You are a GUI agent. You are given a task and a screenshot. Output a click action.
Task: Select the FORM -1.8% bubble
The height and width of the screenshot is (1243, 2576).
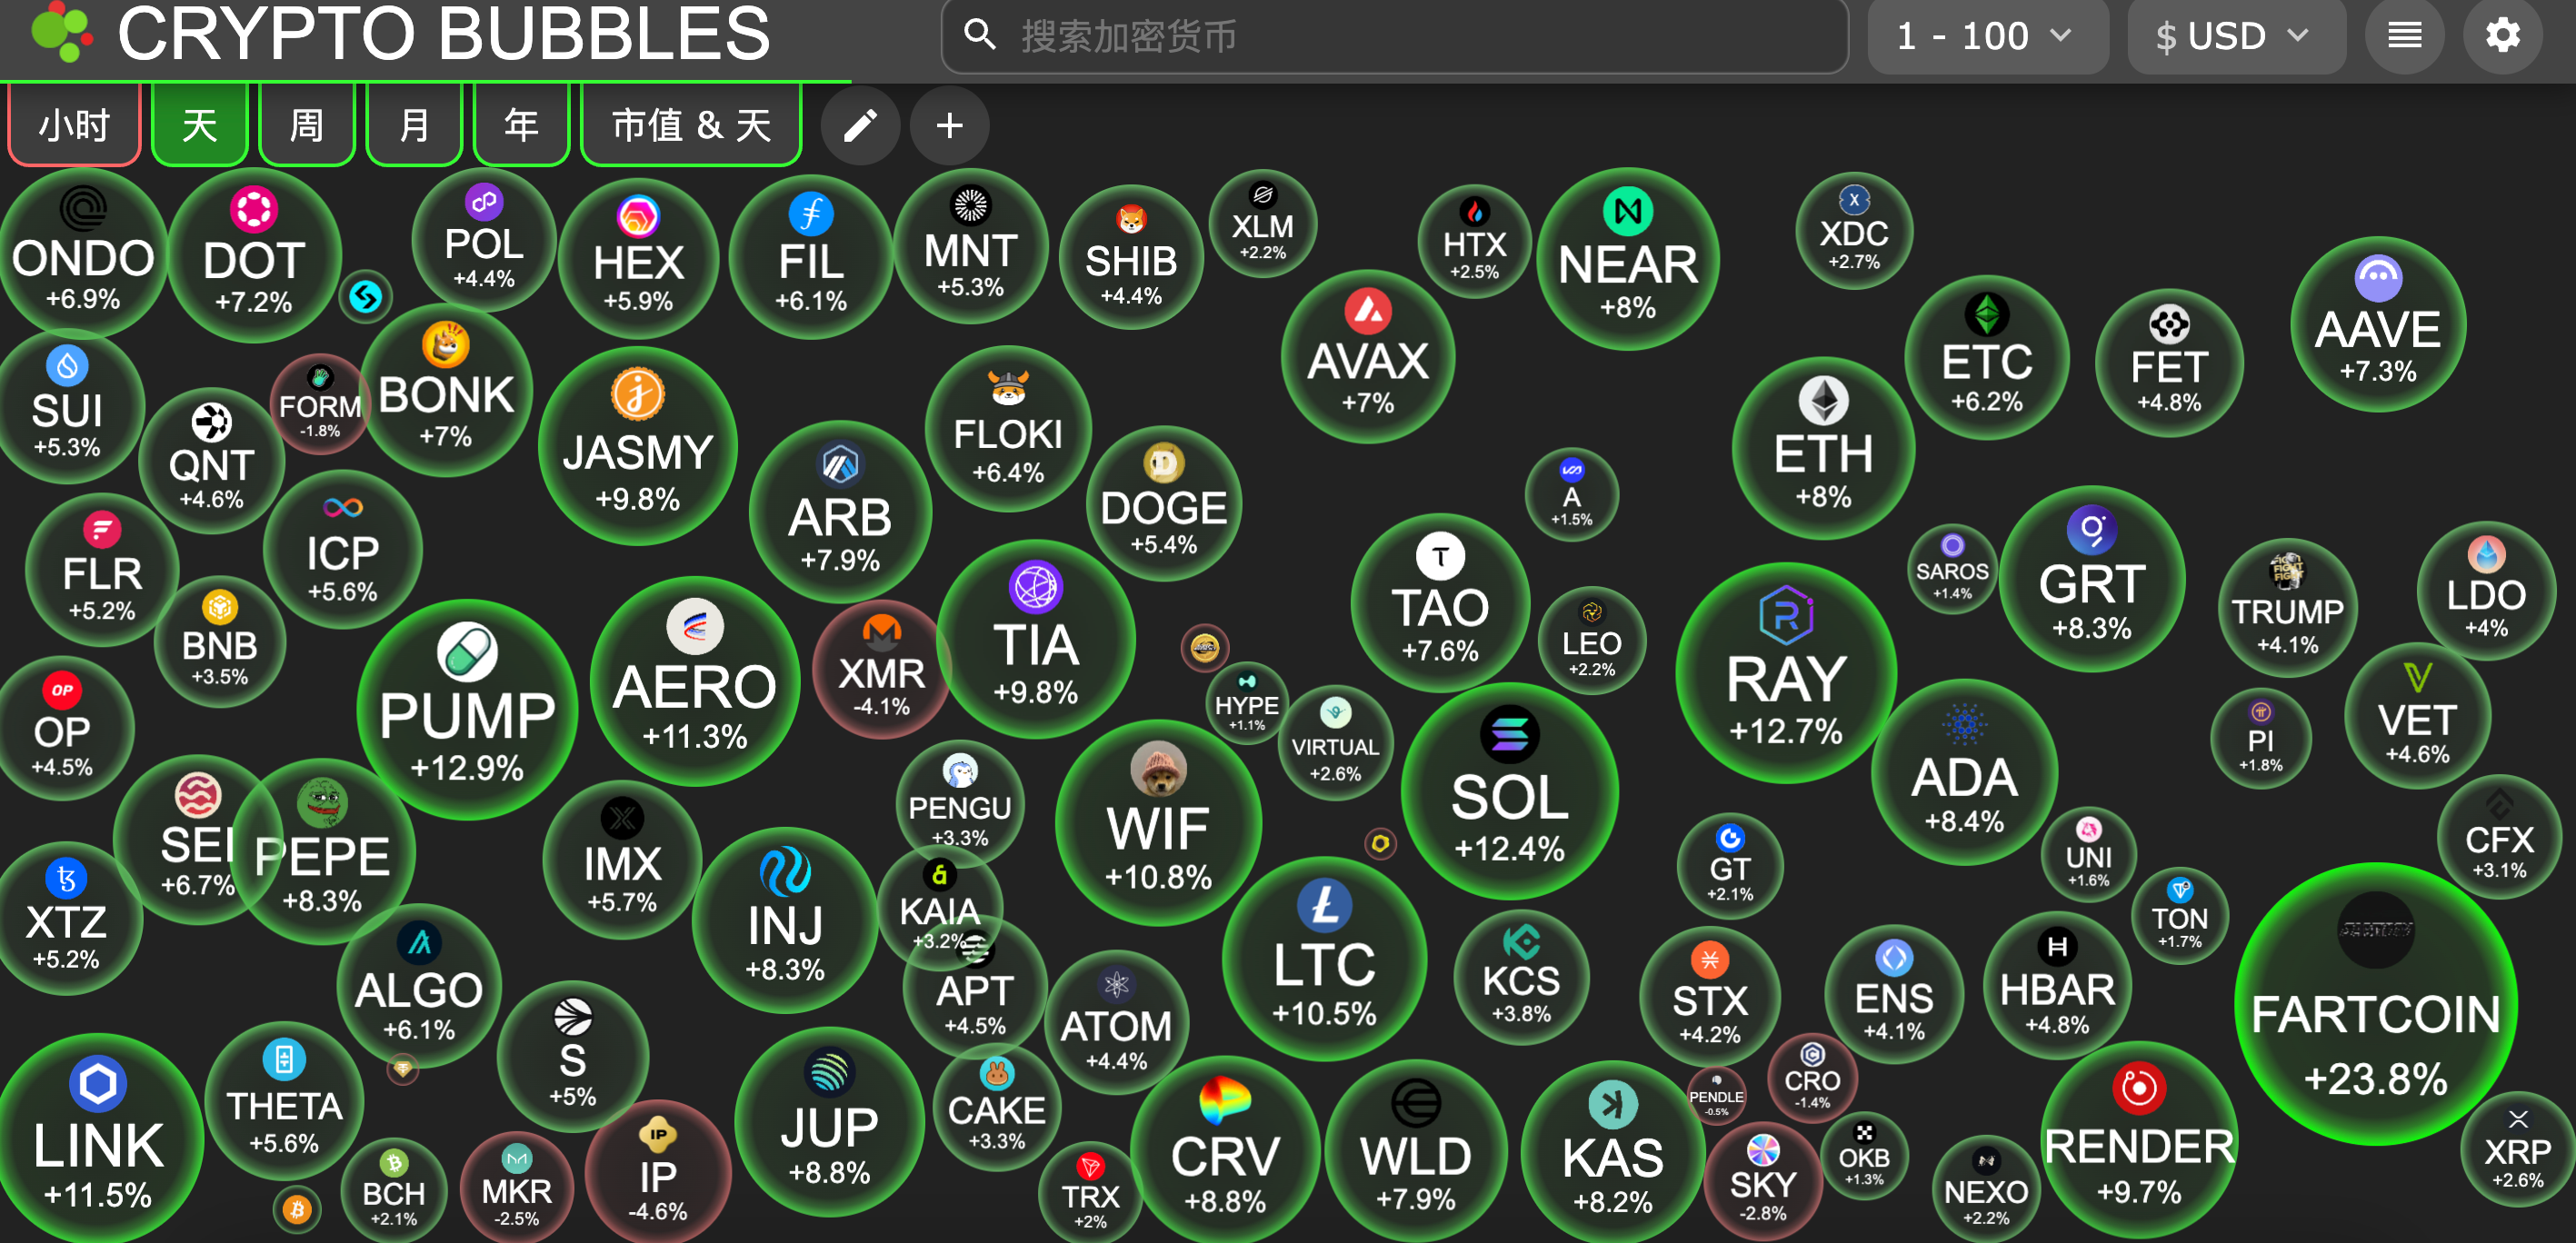point(320,404)
